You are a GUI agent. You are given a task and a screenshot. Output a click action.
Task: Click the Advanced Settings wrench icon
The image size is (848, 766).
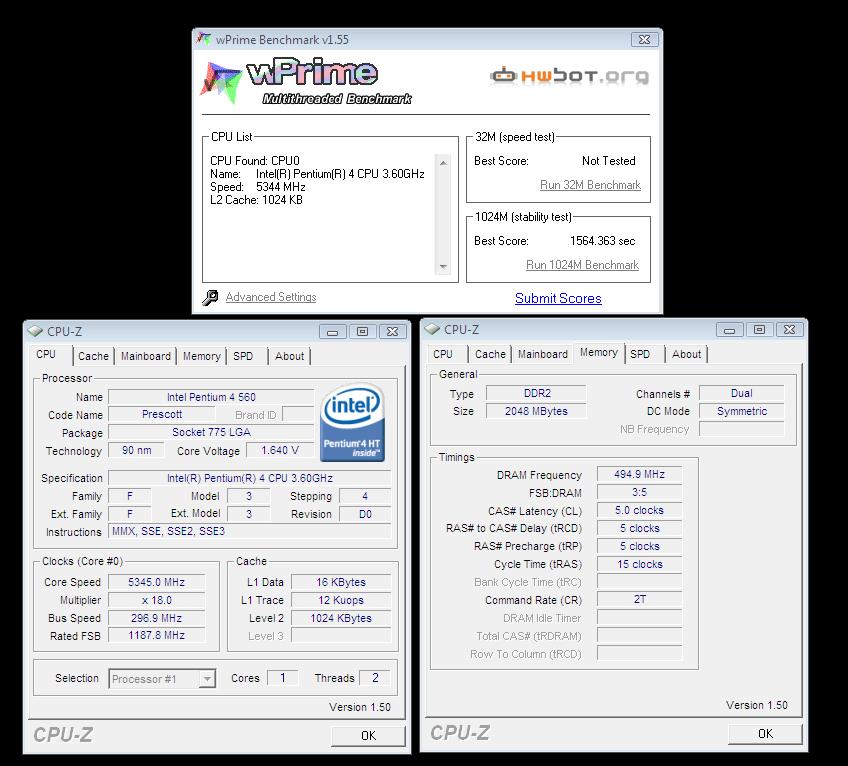[210, 298]
